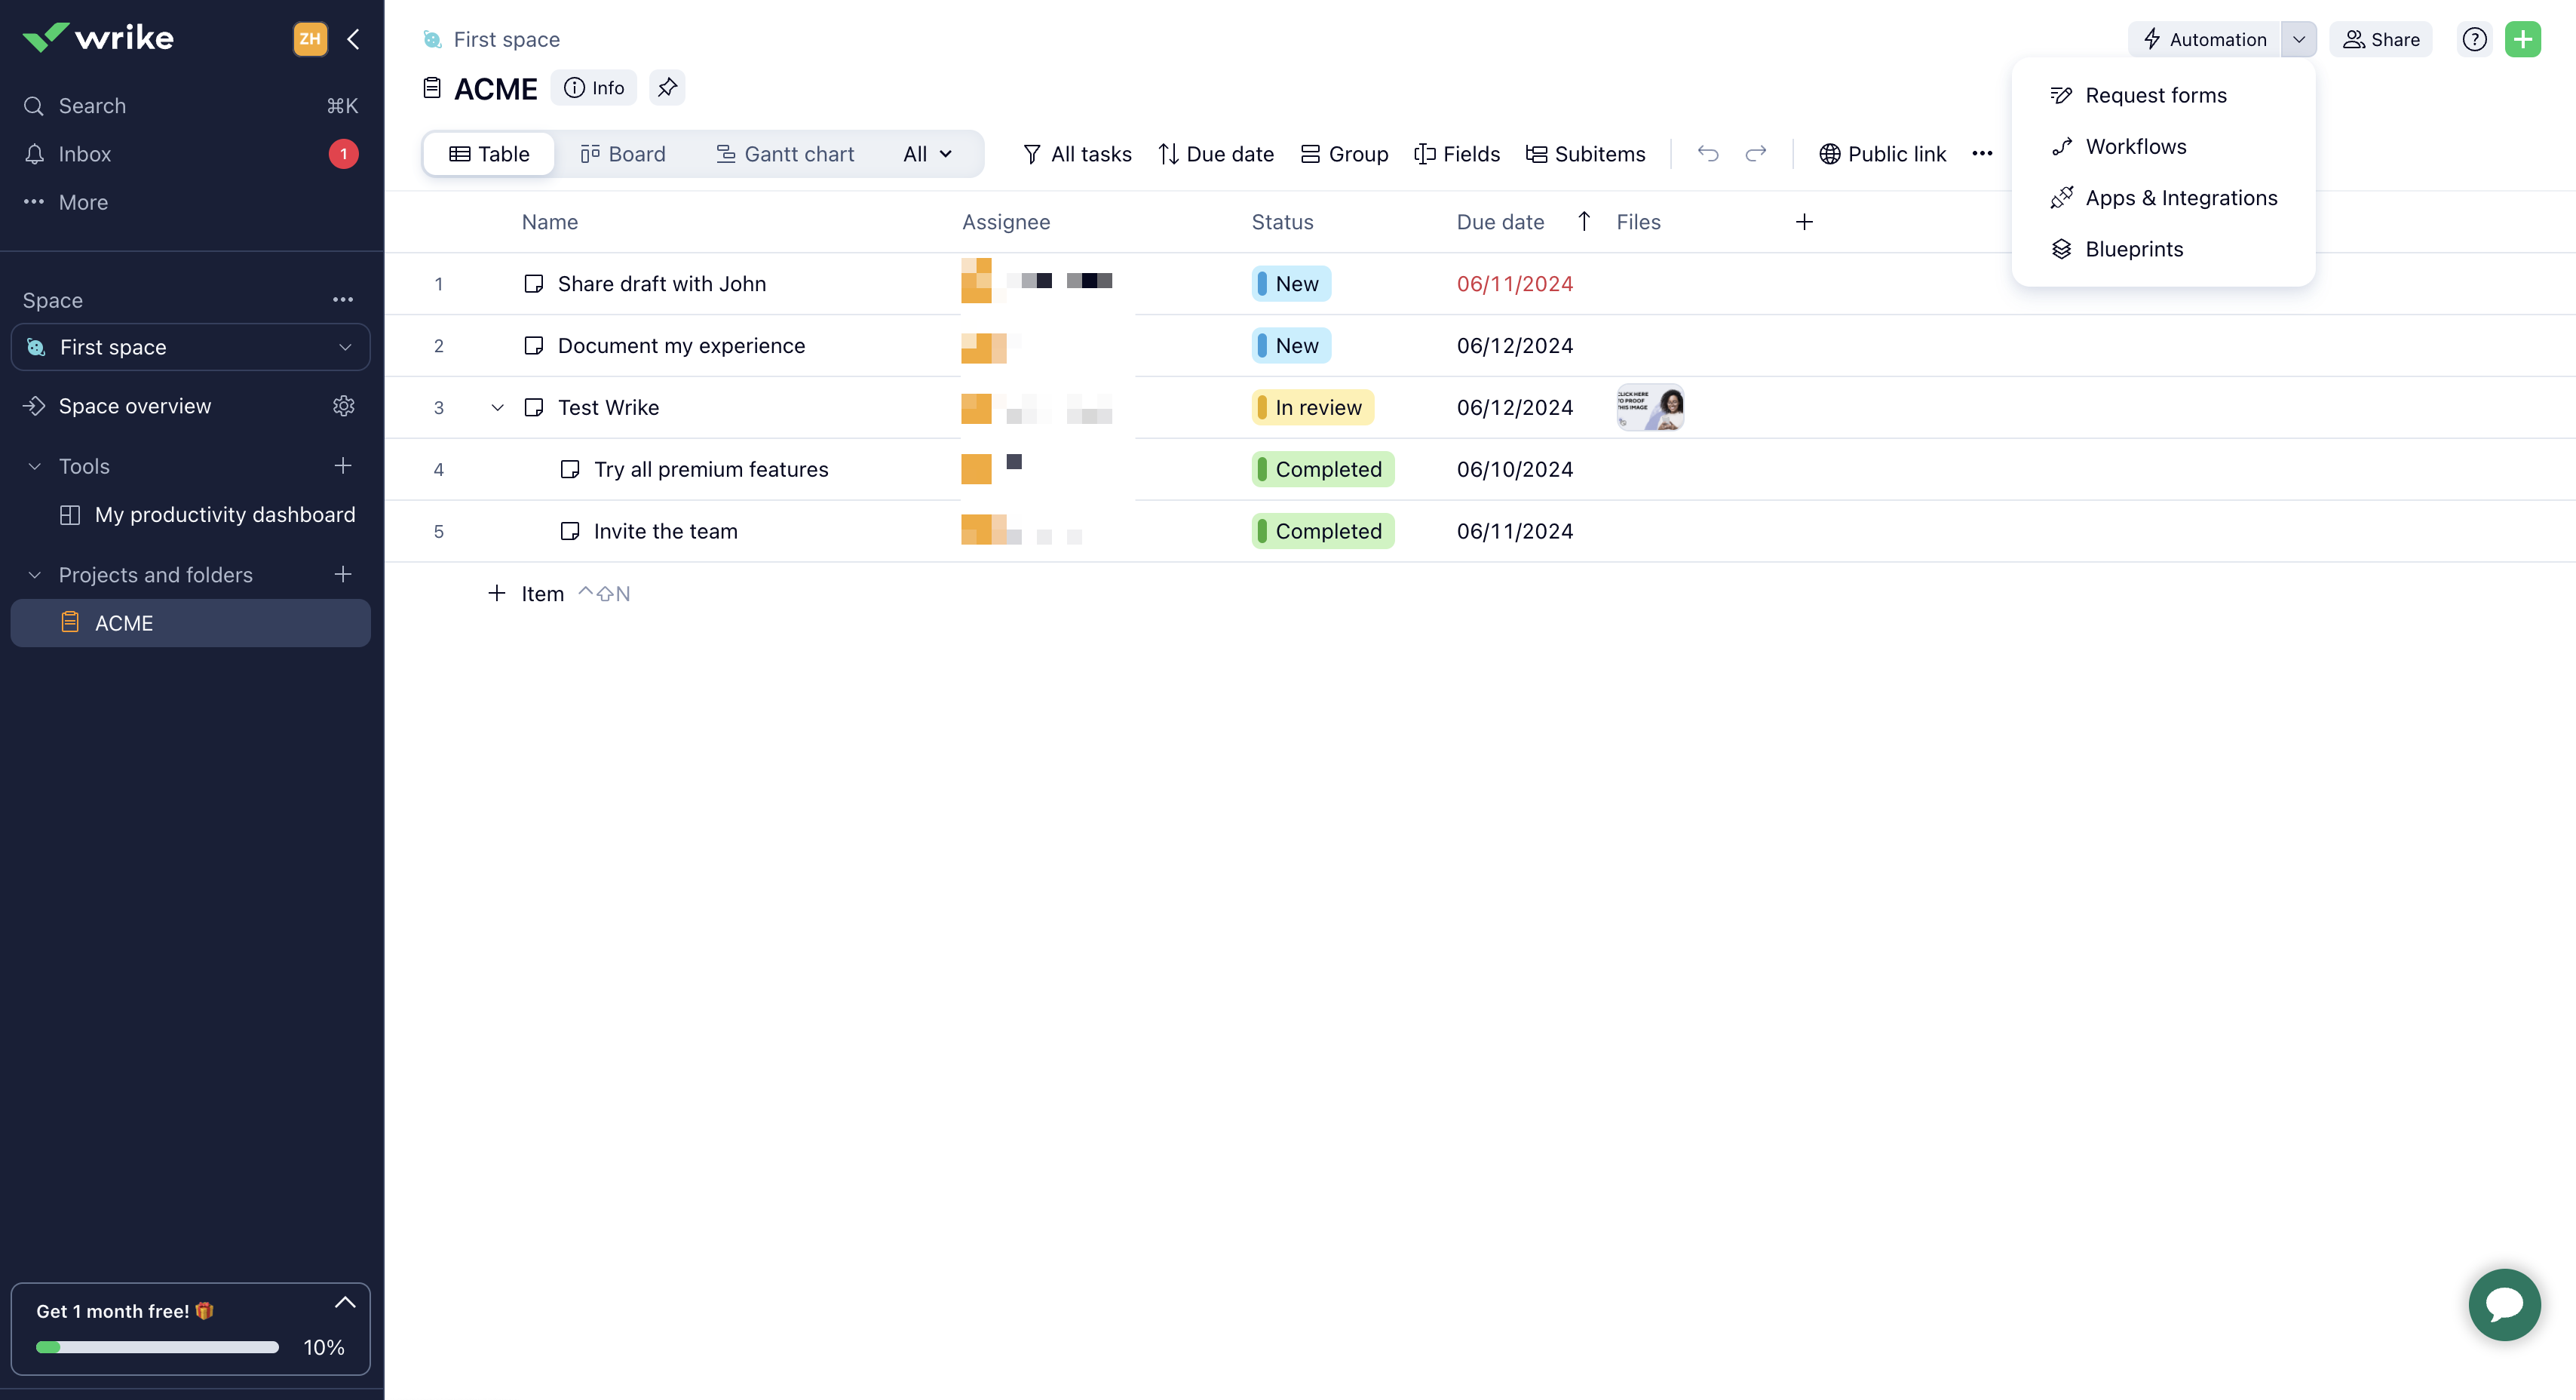The width and height of the screenshot is (2576, 1400).
Task: Add a new tool with plus
Action: (x=343, y=466)
